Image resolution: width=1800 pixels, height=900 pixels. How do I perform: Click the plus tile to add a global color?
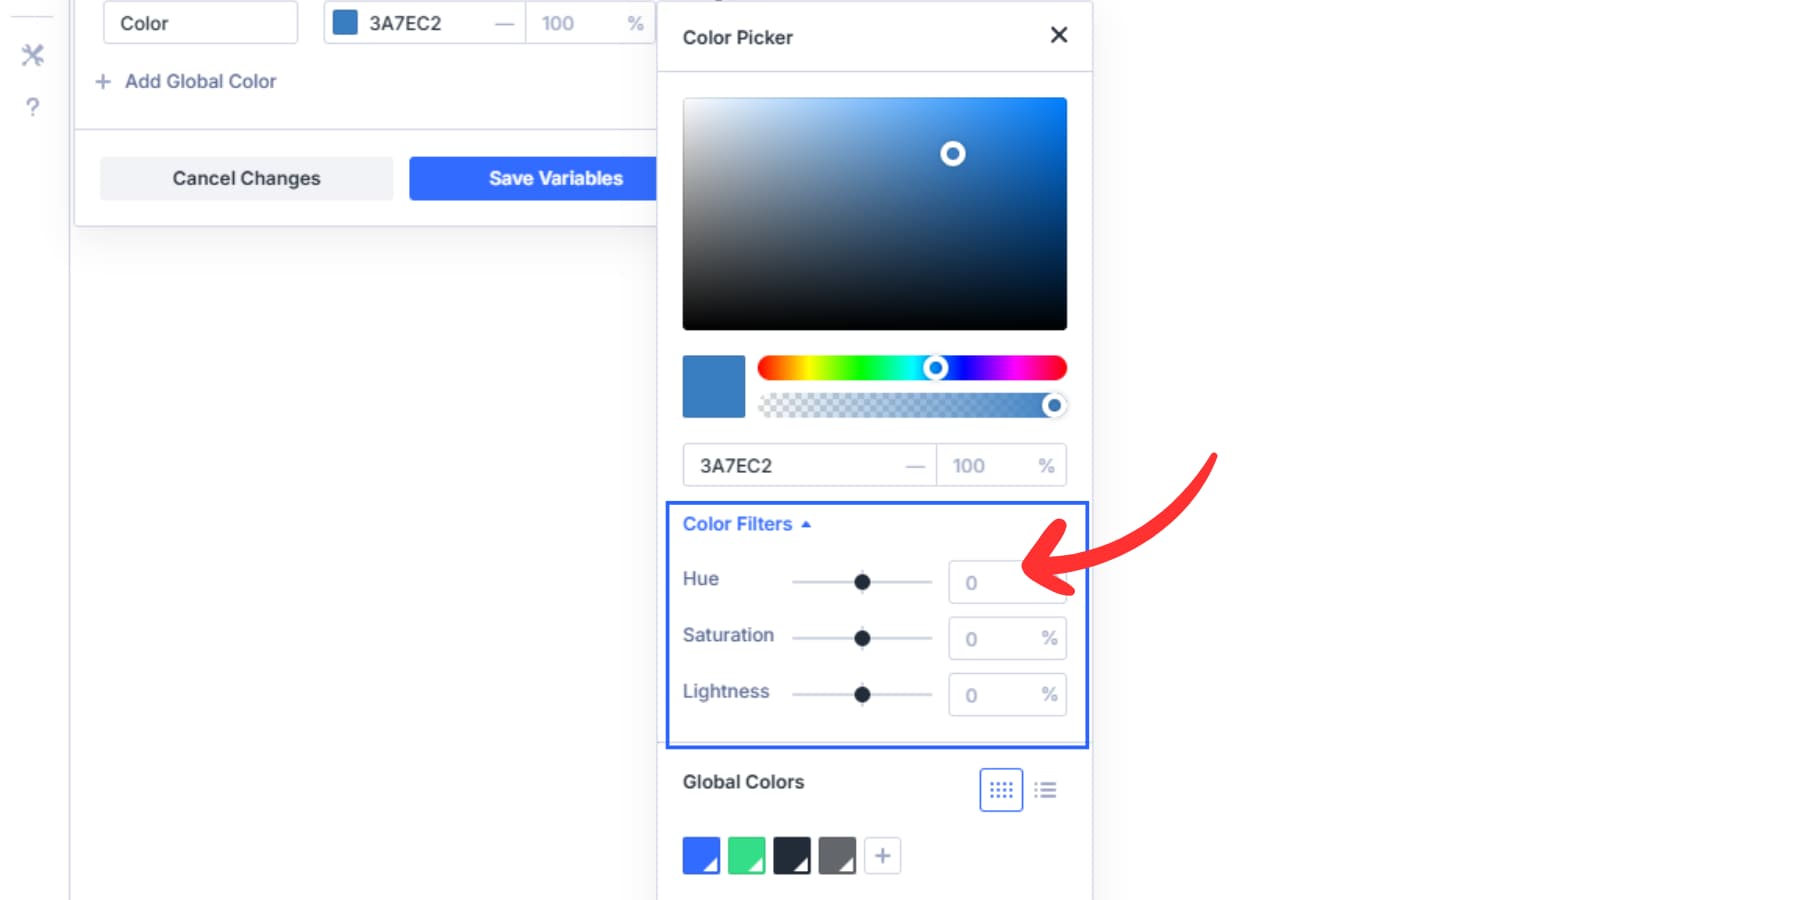[x=883, y=855]
